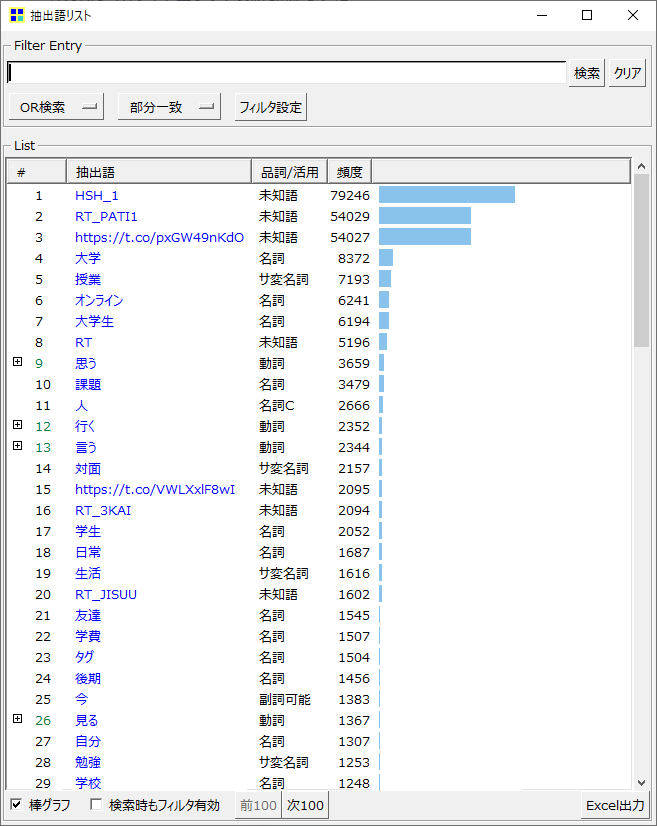The height and width of the screenshot is (826, 657).
Task: Open the OR検索 dropdown
Action: 56,107
